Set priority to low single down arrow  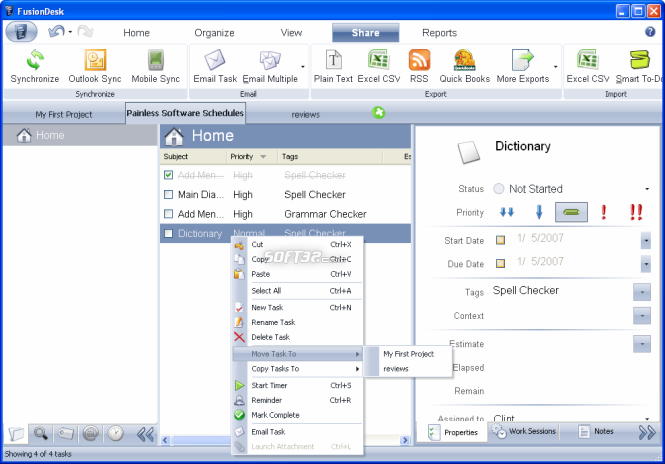pos(539,212)
